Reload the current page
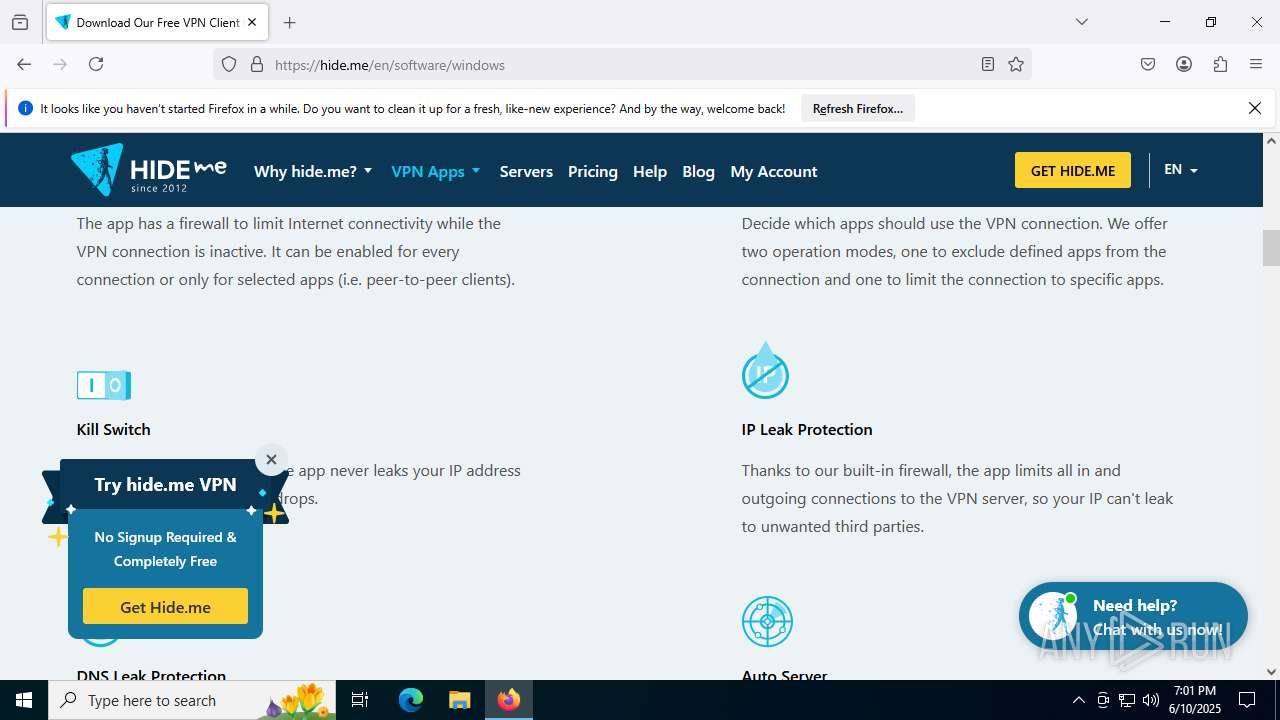 coord(96,64)
